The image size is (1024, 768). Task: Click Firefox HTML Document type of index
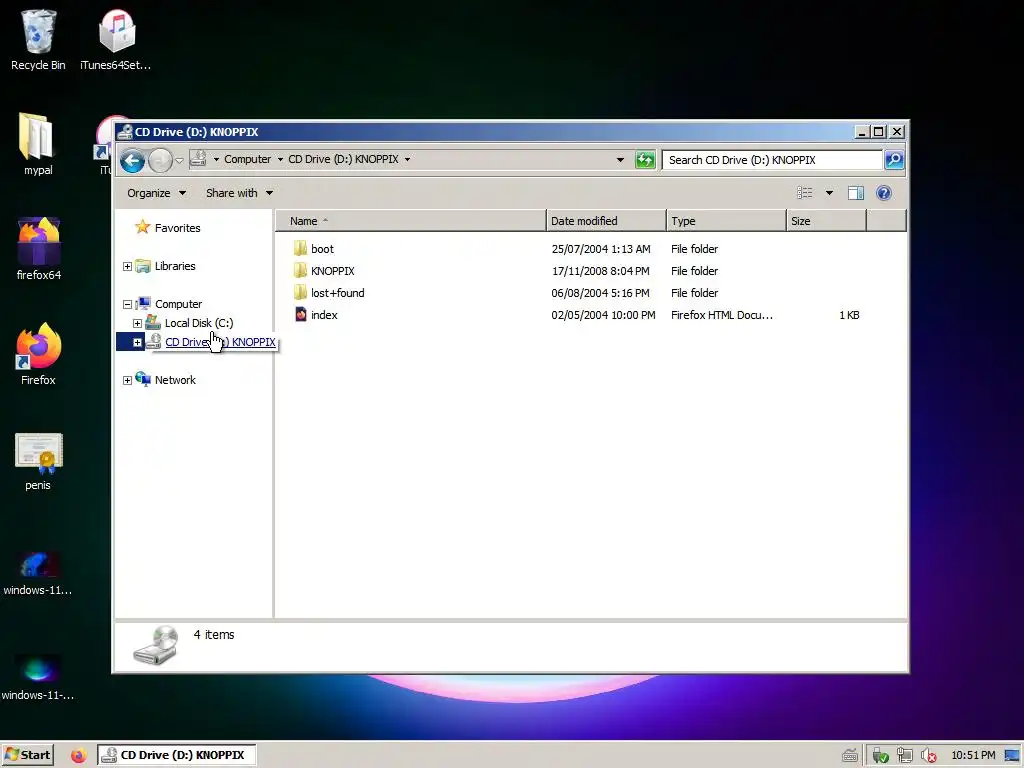(722, 315)
